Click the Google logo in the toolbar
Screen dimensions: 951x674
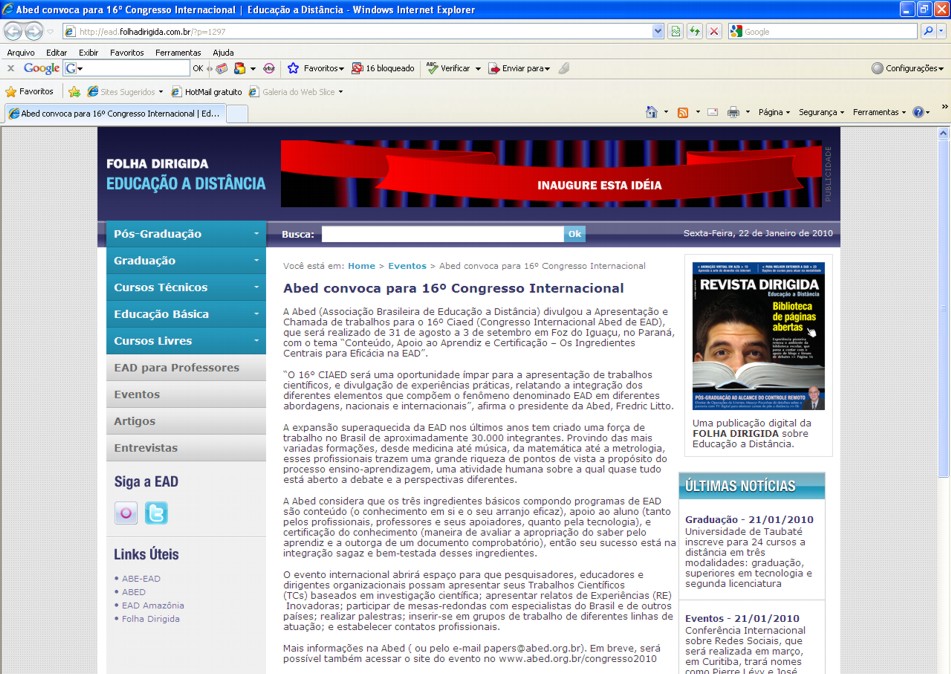41,69
